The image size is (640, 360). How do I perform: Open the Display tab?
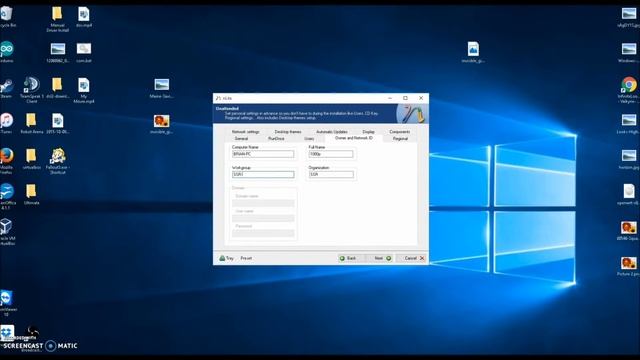pos(368,132)
